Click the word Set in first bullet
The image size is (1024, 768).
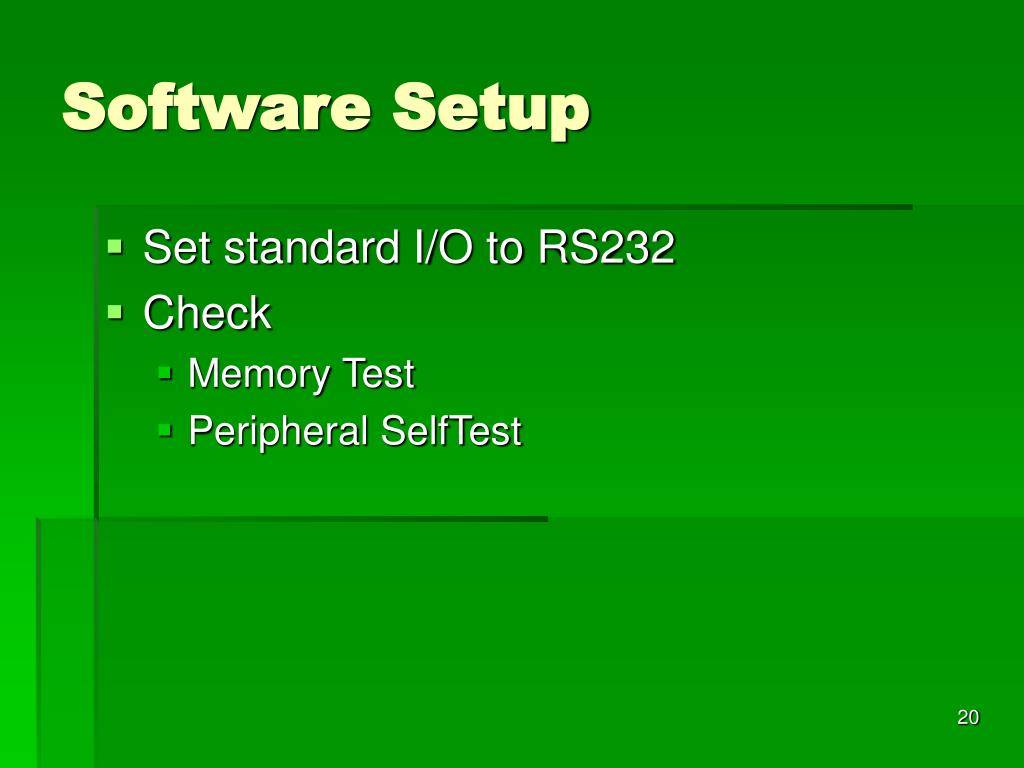tap(176, 247)
